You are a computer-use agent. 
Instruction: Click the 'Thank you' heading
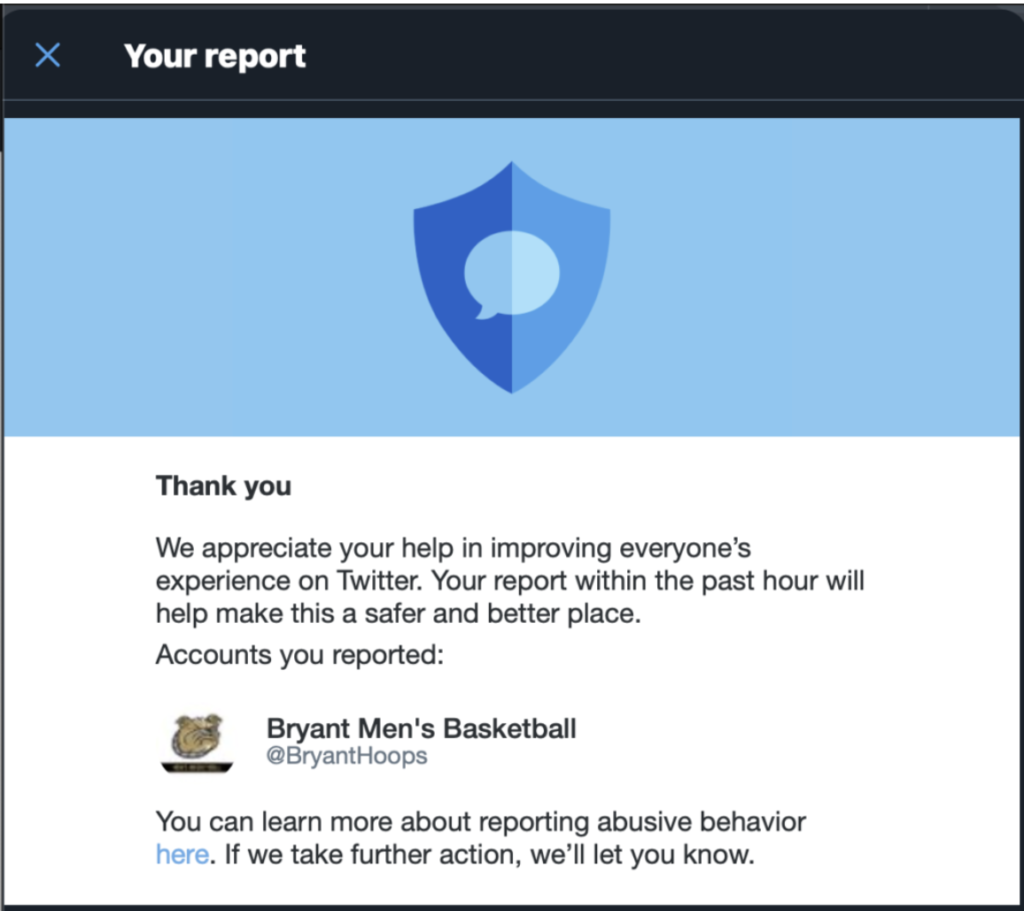click(223, 486)
